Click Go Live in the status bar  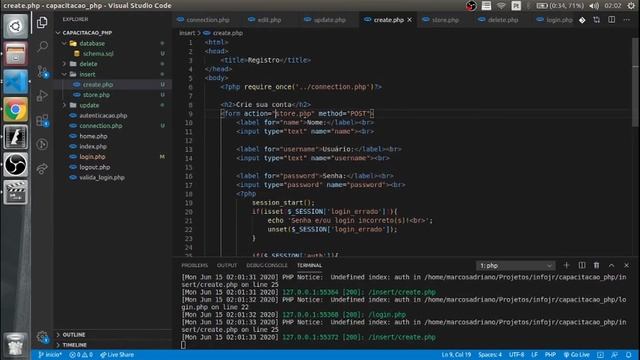coord(576,355)
